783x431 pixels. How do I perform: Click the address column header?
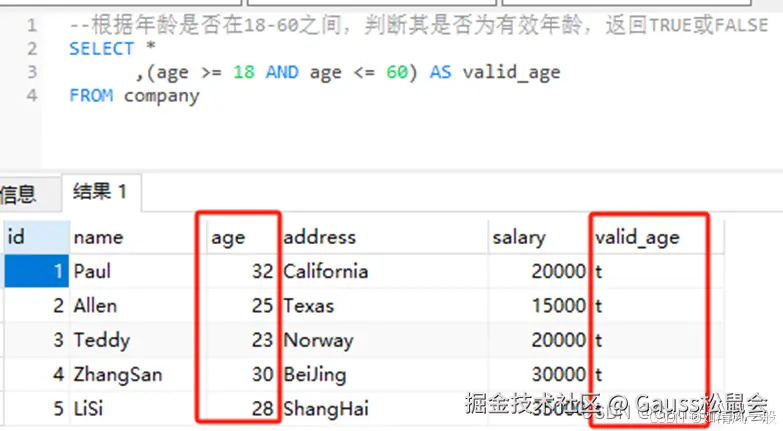pos(383,237)
